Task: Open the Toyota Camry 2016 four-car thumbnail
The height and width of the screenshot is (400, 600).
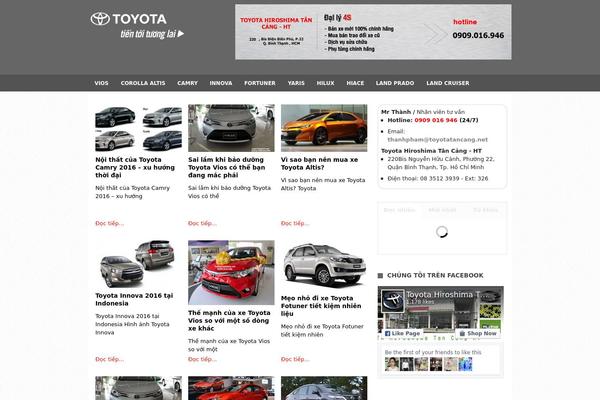Action: (x=139, y=128)
